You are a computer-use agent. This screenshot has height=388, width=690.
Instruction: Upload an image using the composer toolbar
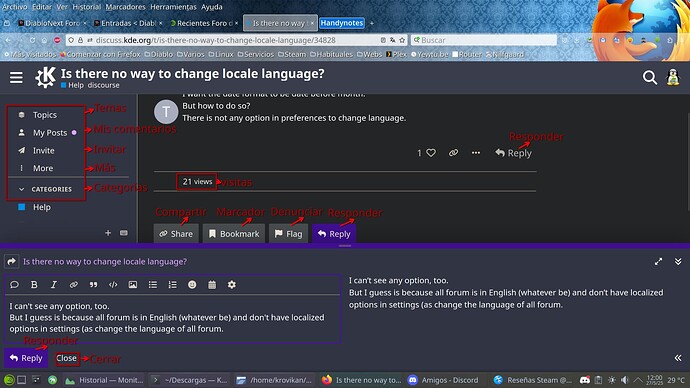[x=132, y=285]
